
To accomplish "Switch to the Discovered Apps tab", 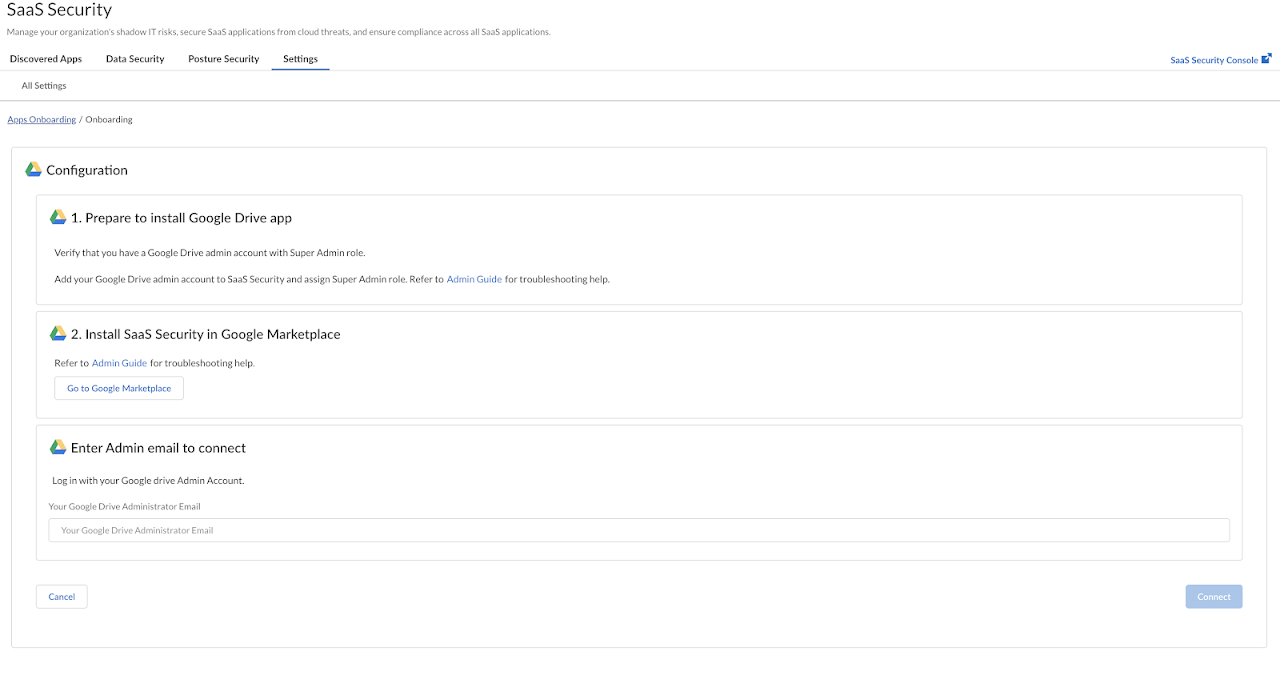I will click(x=46, y=59).
